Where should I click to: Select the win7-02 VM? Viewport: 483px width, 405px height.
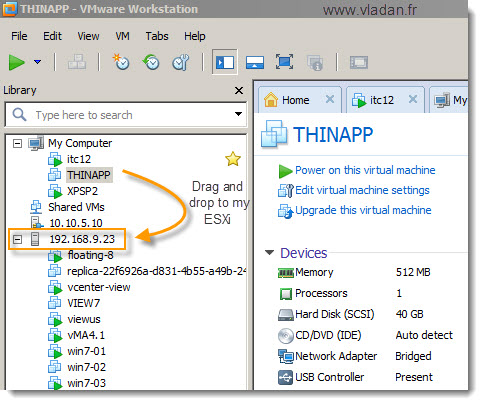click(86, 367)
